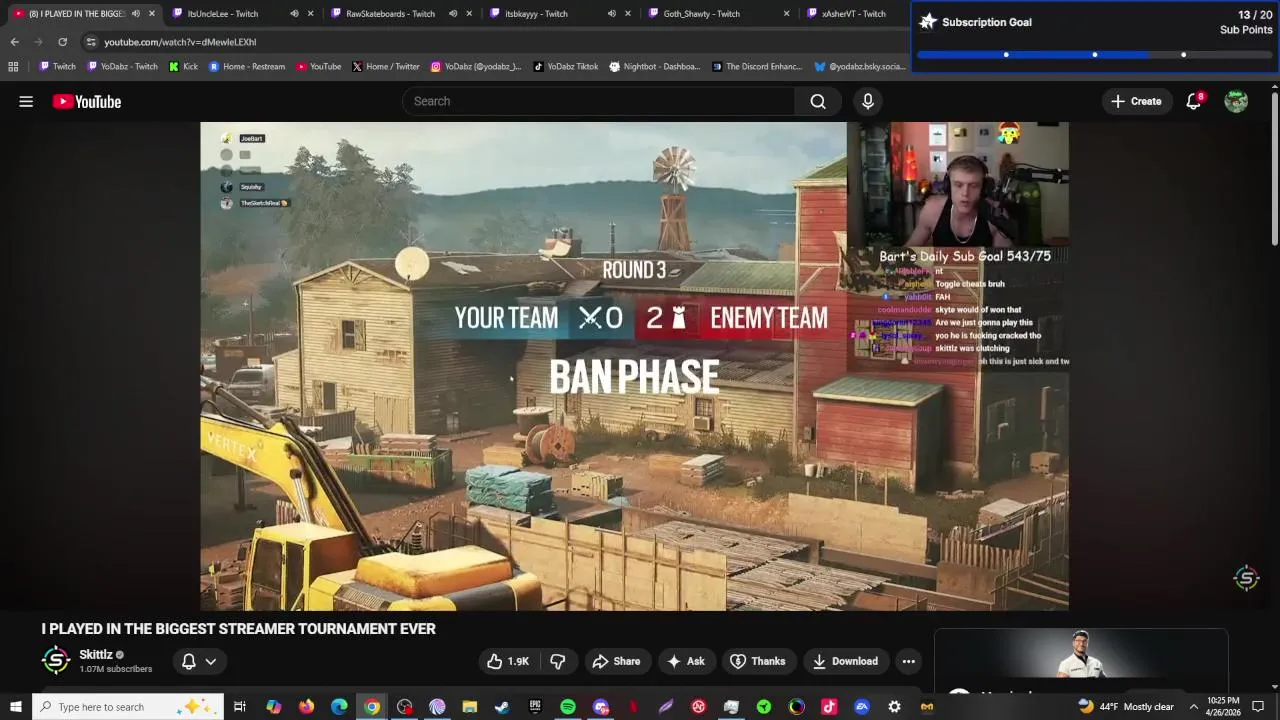Open the Nightbot Dashboard bookmark
This screenshot has height=720, width=1280.
[655, 67]
